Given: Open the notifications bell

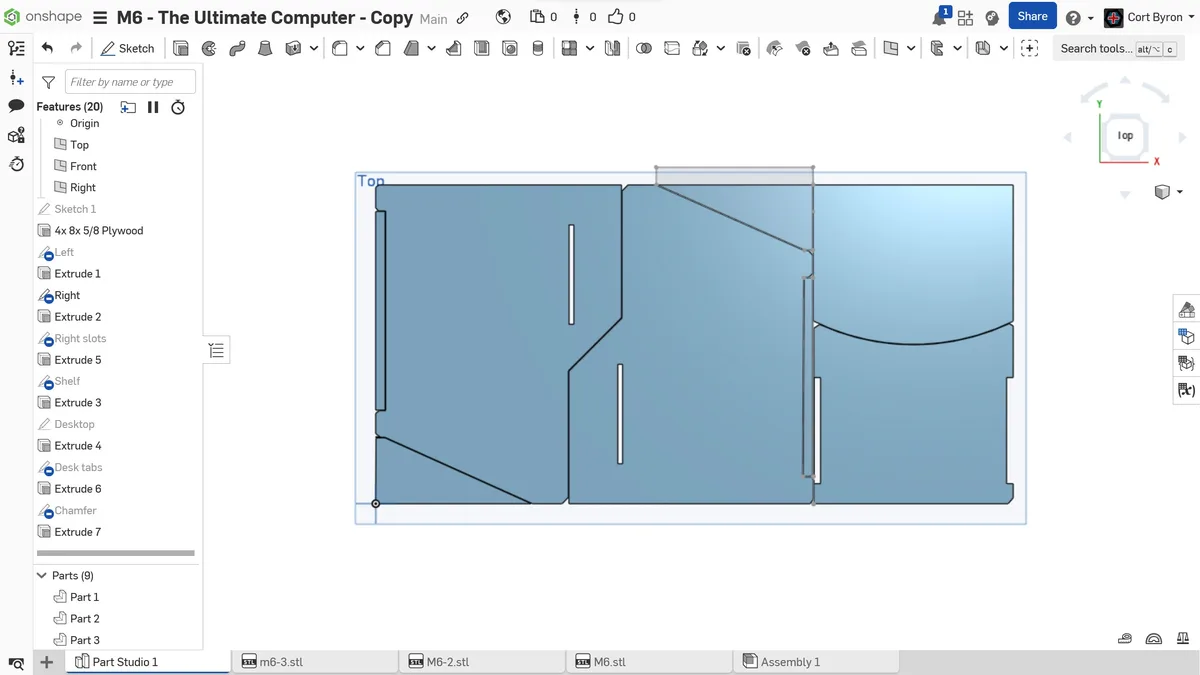Looking at the screenshot, I should tap(940, 17).
